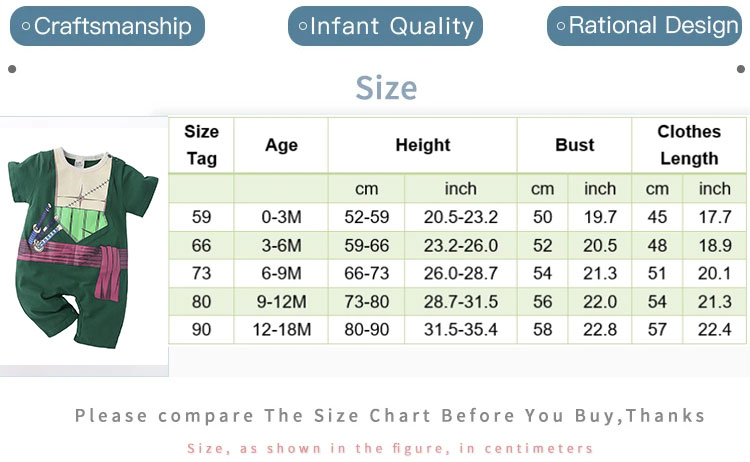Click the 0-3M age cell

click(281, 217)
